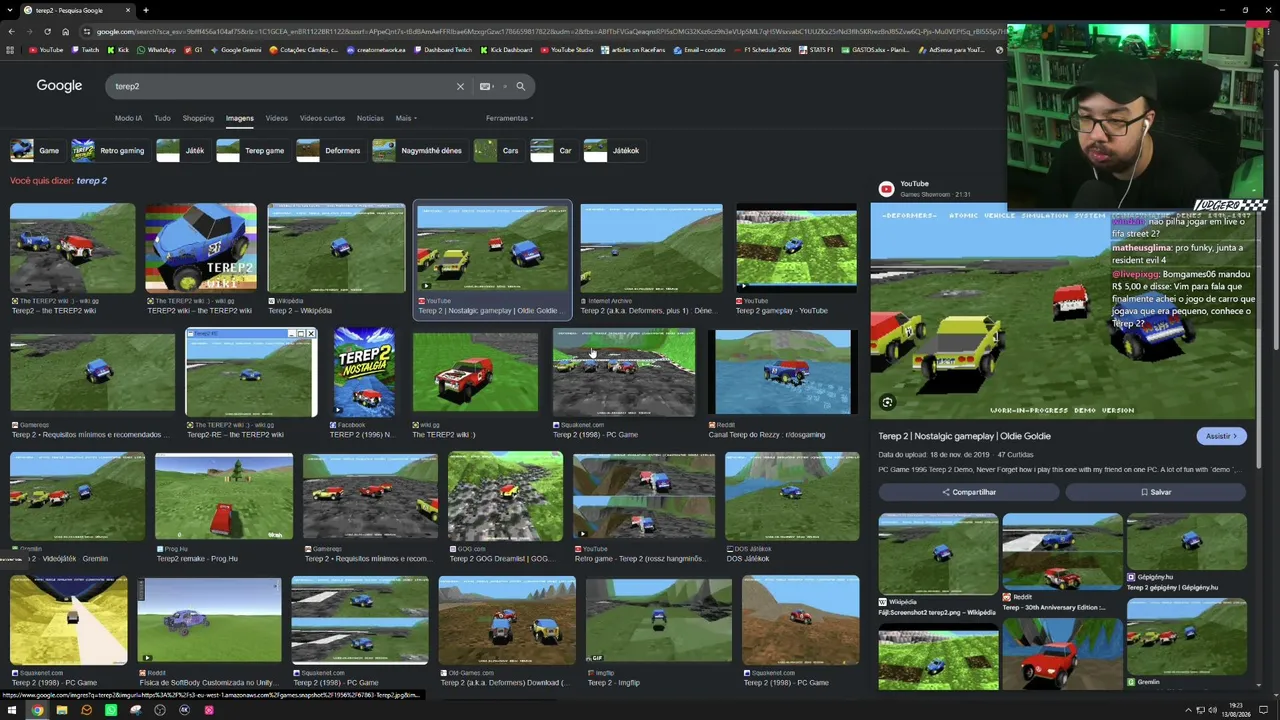
Task: Filter images by the Játék chip
Action: coord(182,151)
